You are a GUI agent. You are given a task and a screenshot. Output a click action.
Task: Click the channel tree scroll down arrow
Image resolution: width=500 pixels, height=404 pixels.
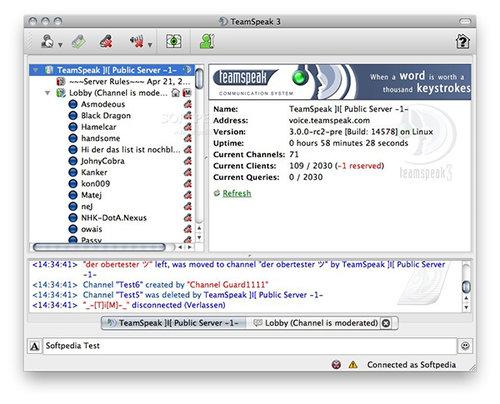point(199,237)
